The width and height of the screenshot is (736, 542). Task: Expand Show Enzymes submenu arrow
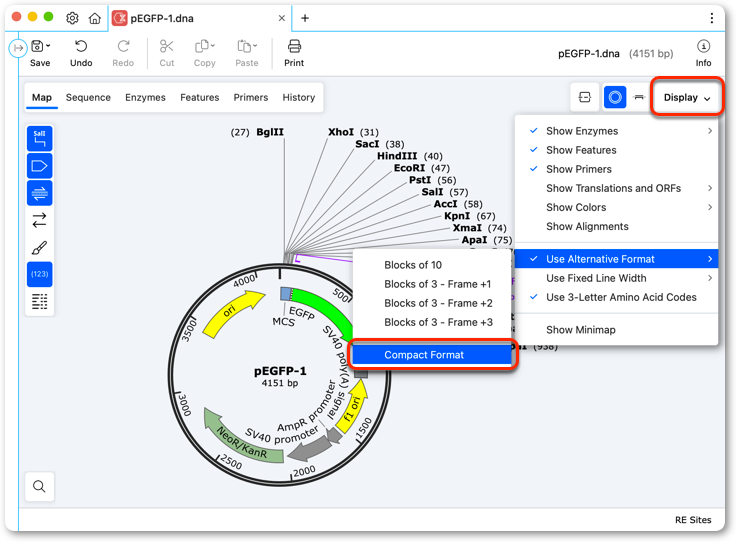pos(710,131)
